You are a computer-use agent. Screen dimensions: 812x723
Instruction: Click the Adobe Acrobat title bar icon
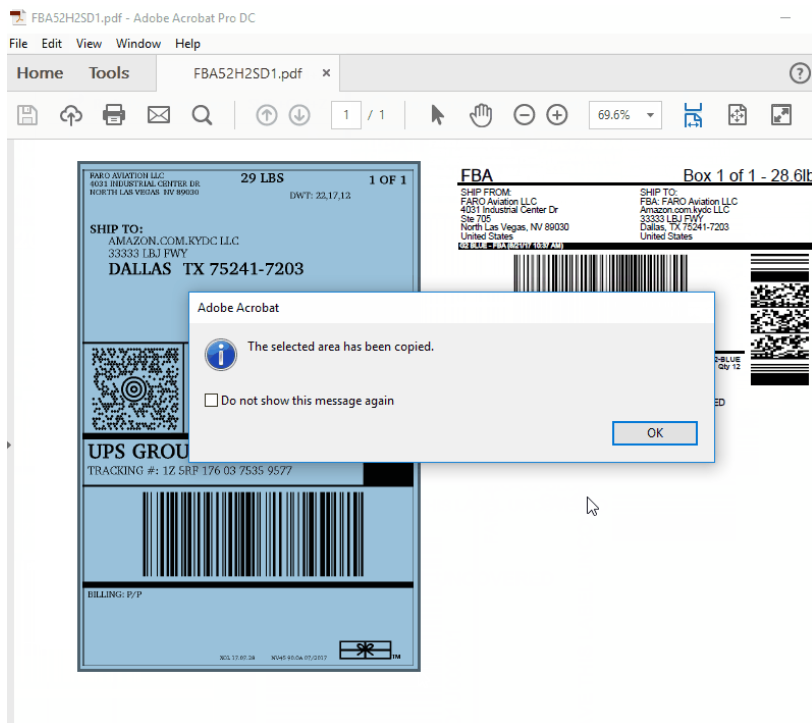18,18
